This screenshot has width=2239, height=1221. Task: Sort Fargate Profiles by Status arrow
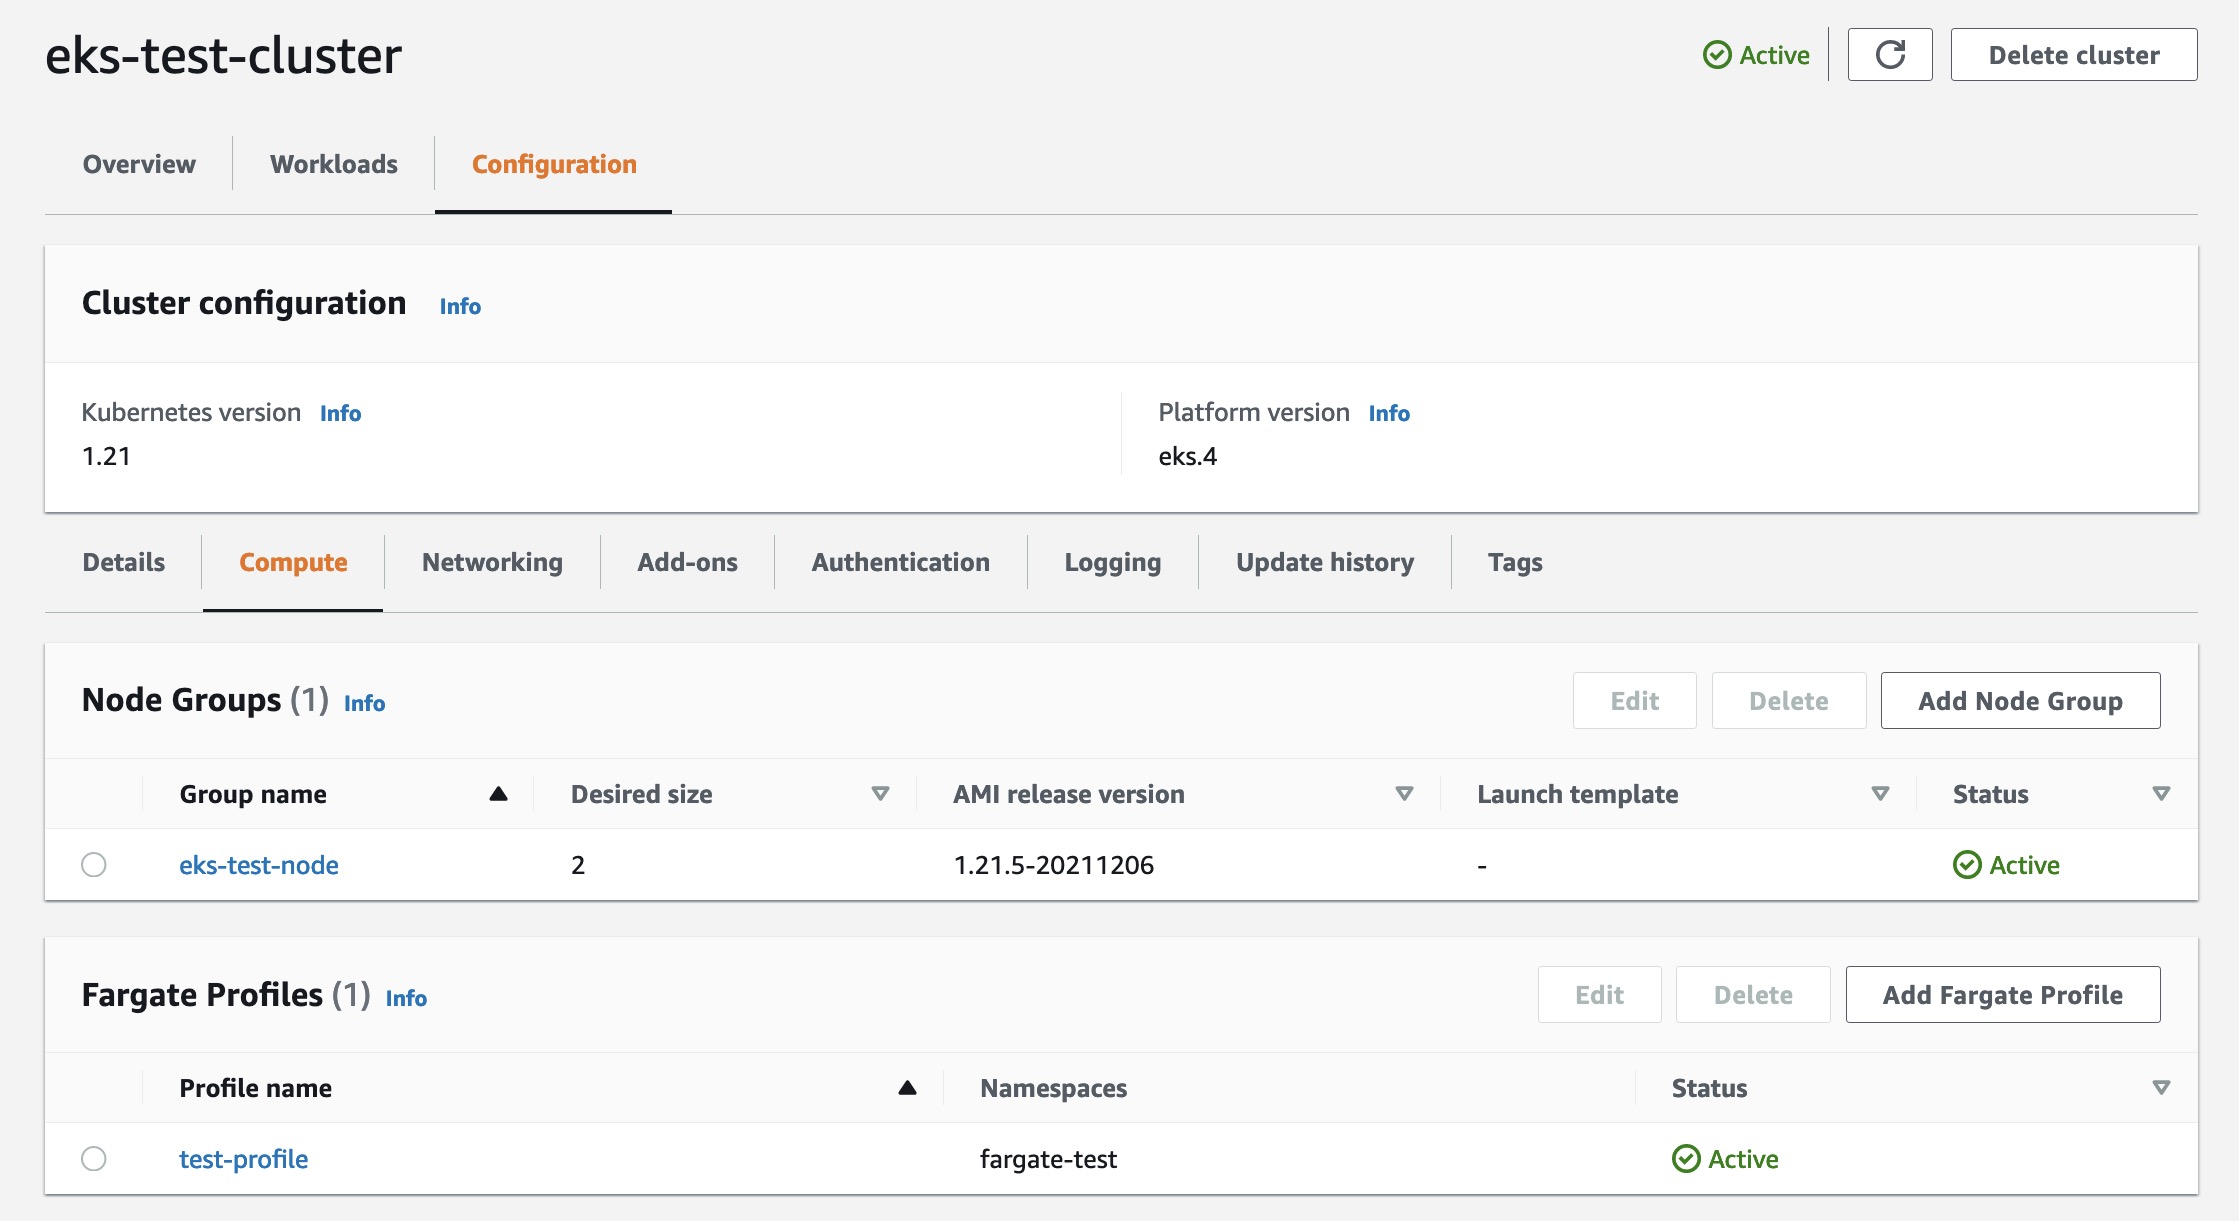point(2161,1088)
